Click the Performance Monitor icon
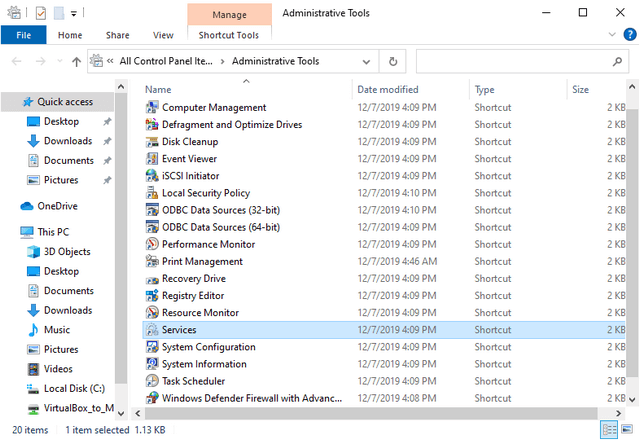This screenshot has height=440, width=640. 152,244
